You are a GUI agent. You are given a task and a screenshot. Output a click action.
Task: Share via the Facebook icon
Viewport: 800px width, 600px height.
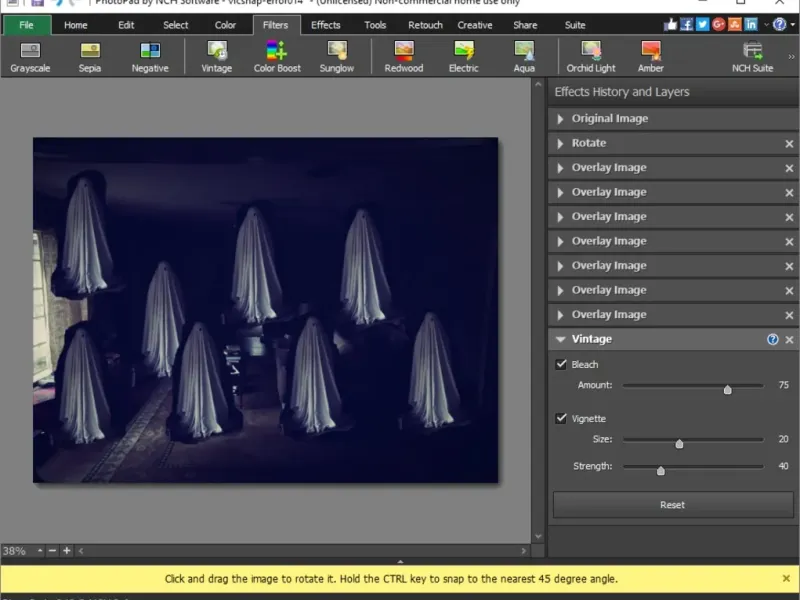687,24
